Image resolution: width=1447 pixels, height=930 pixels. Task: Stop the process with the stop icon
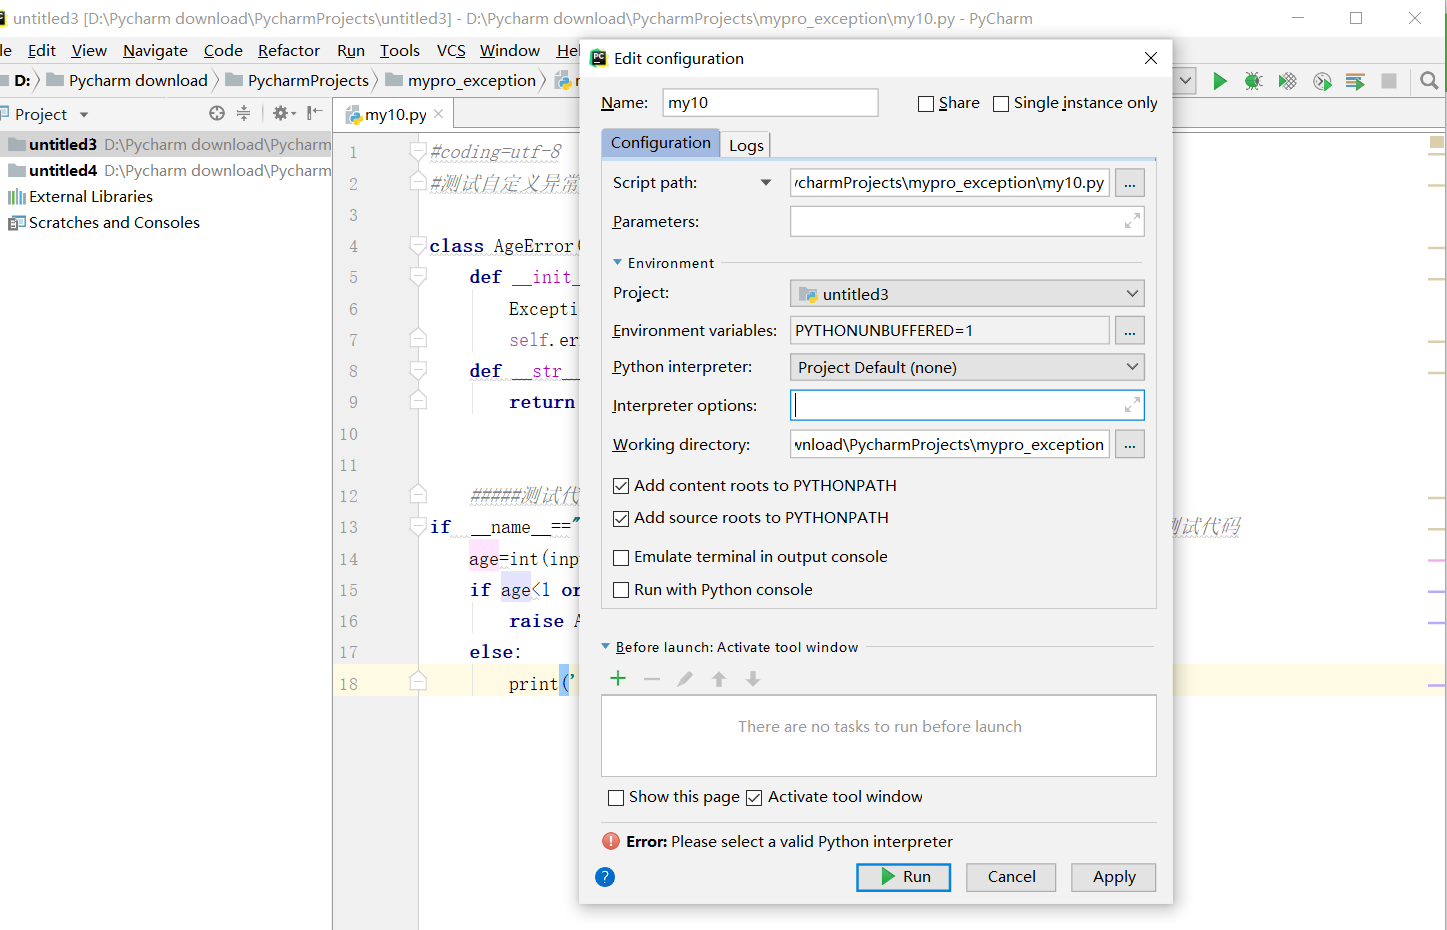[1389, 81]
